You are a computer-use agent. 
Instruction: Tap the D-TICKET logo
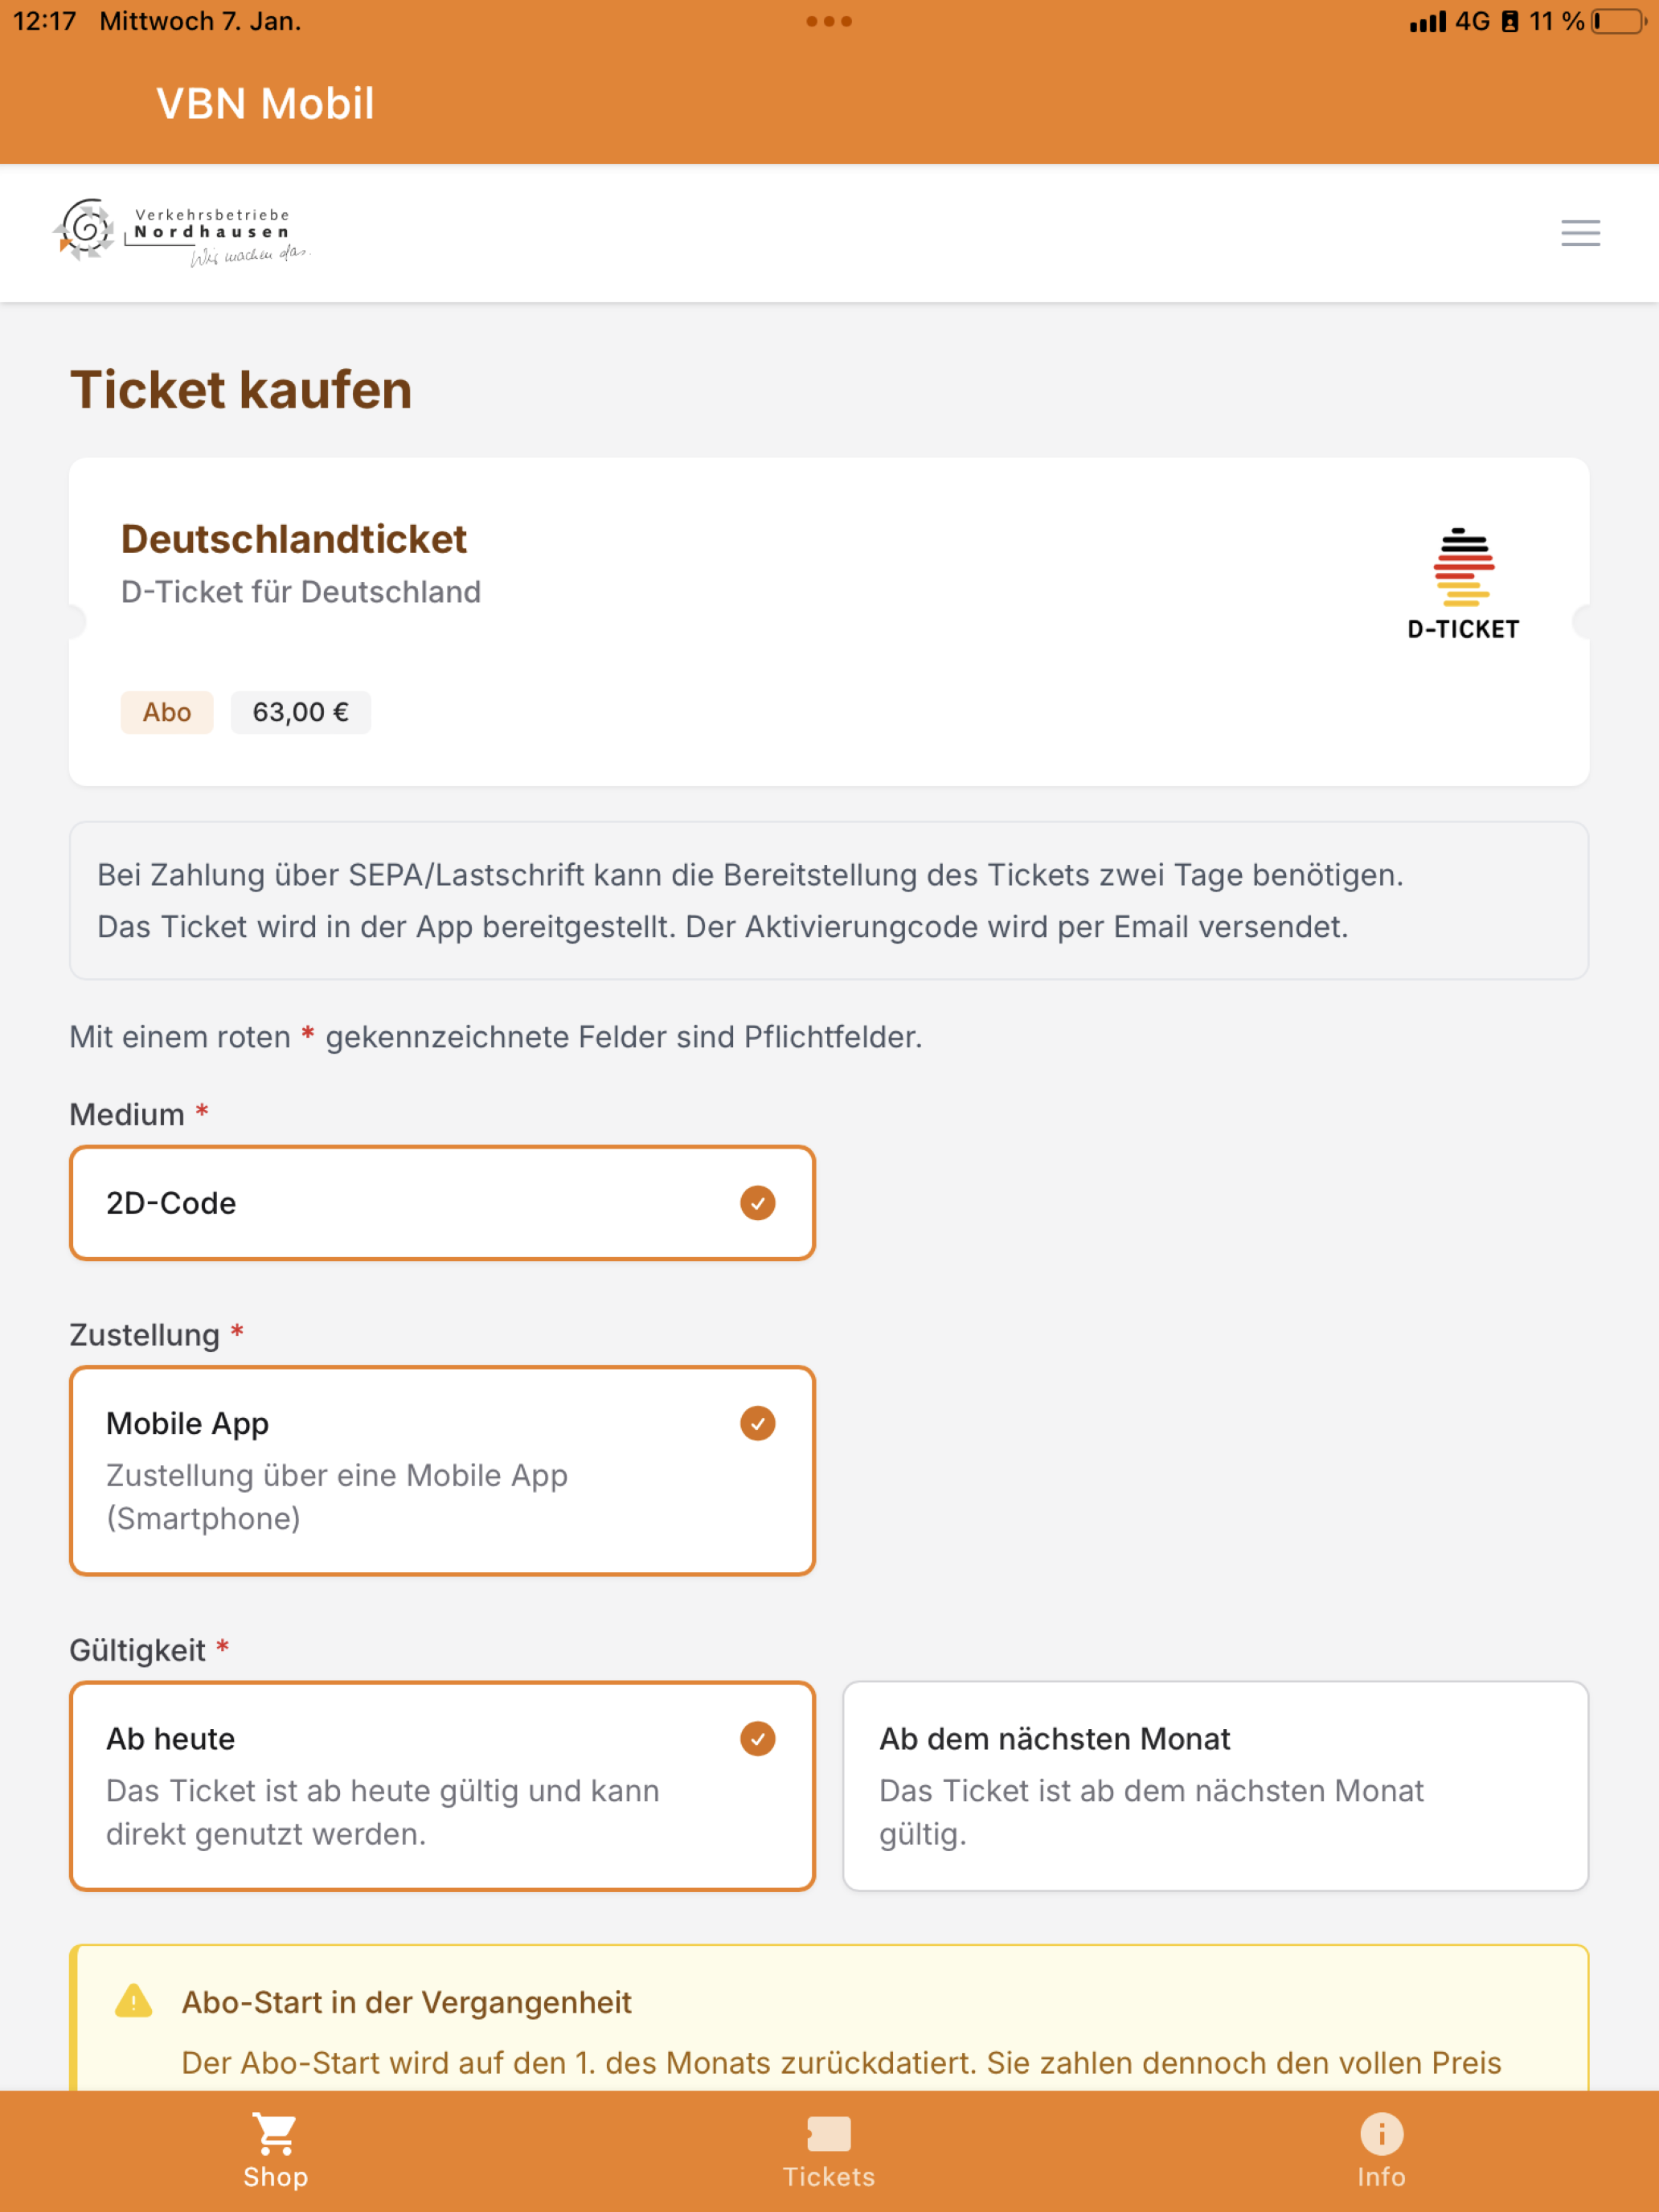coord(1463,584)
